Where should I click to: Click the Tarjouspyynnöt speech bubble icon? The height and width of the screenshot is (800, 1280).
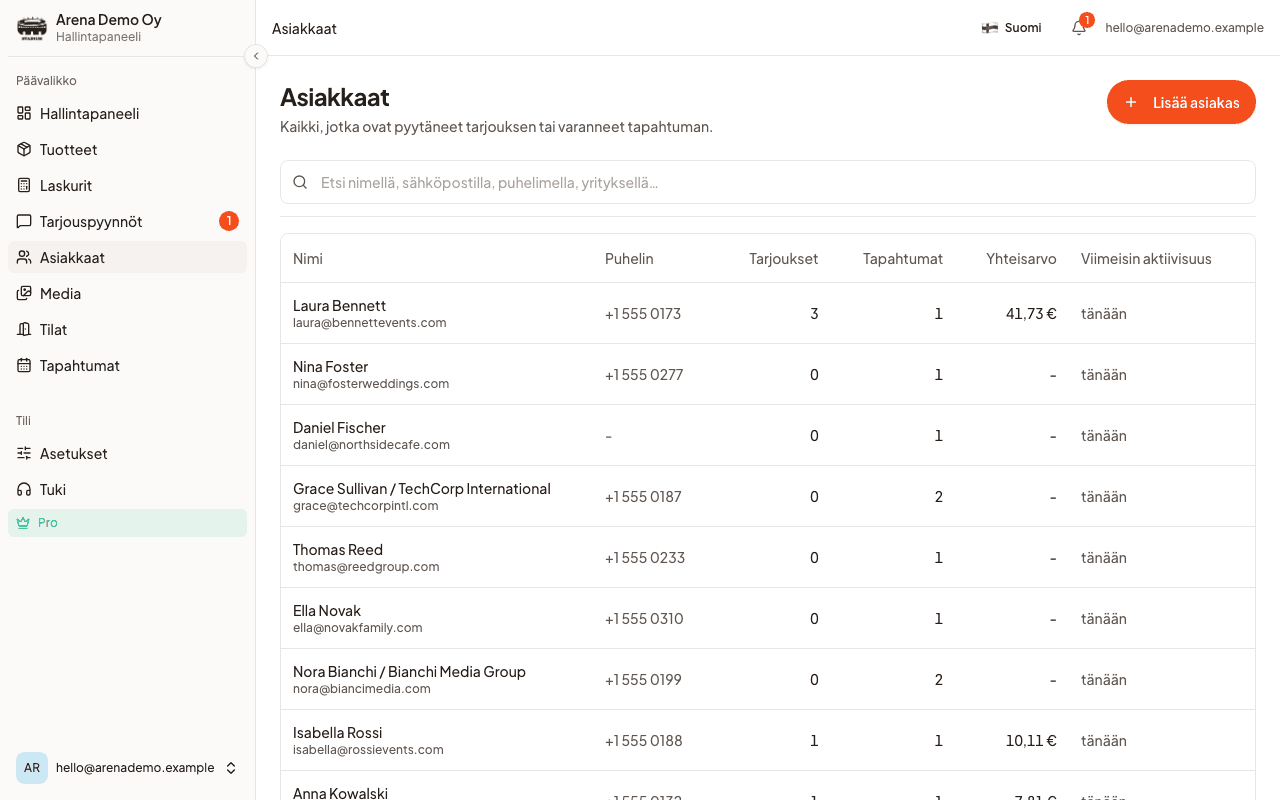pos(24,222)
